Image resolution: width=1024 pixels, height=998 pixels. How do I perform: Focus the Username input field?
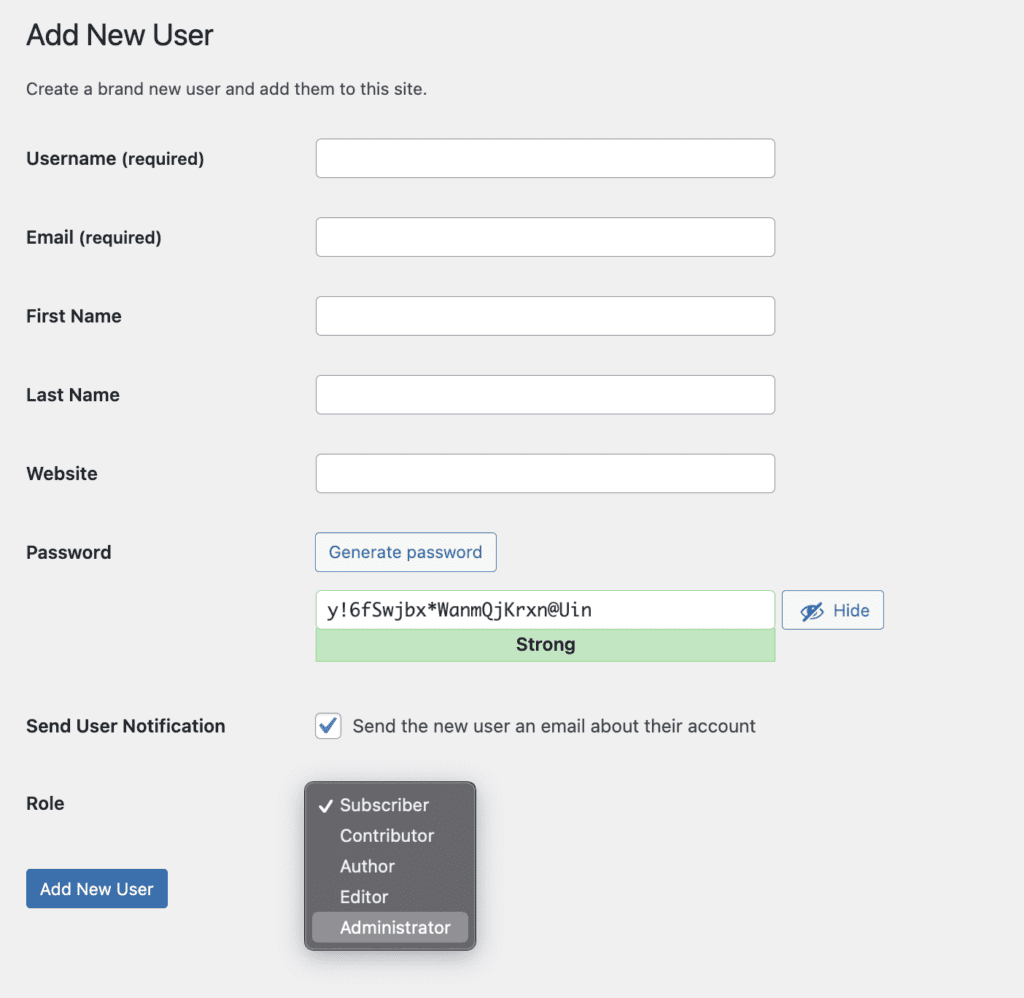(x=545, y=159)
